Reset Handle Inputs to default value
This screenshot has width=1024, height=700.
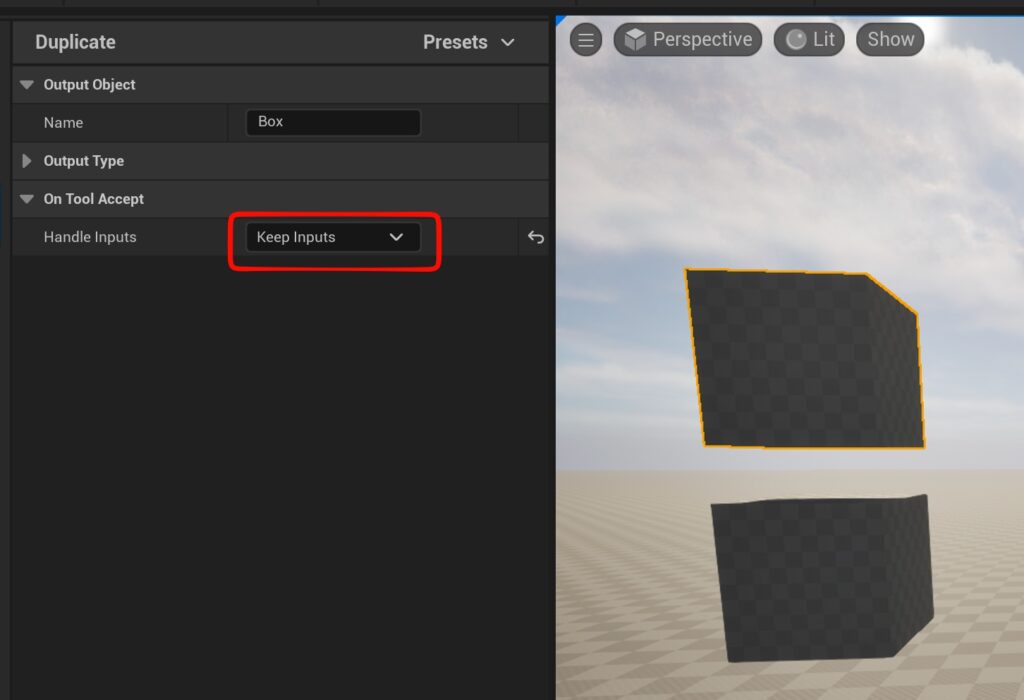535,237
